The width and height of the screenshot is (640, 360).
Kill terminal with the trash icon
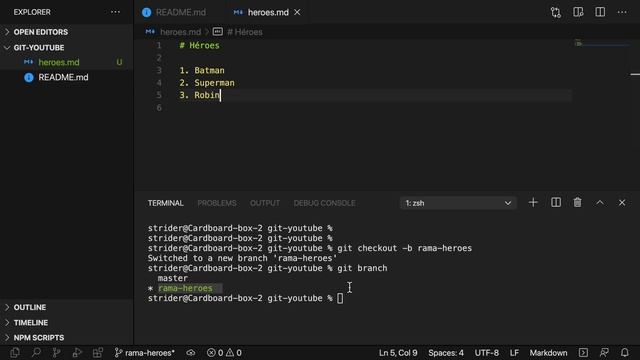[x=577, y=202]
